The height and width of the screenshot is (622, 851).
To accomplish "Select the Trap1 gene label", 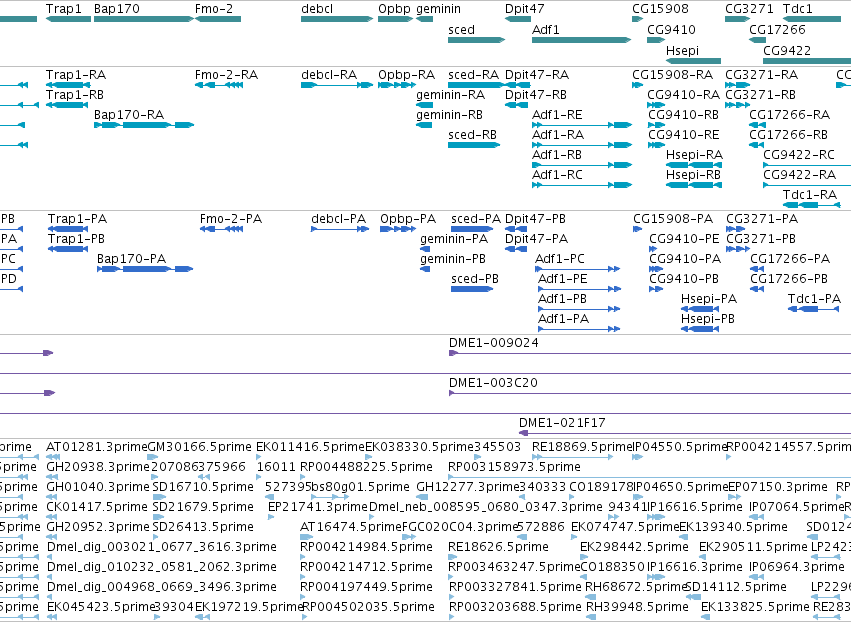I will 63,9.
